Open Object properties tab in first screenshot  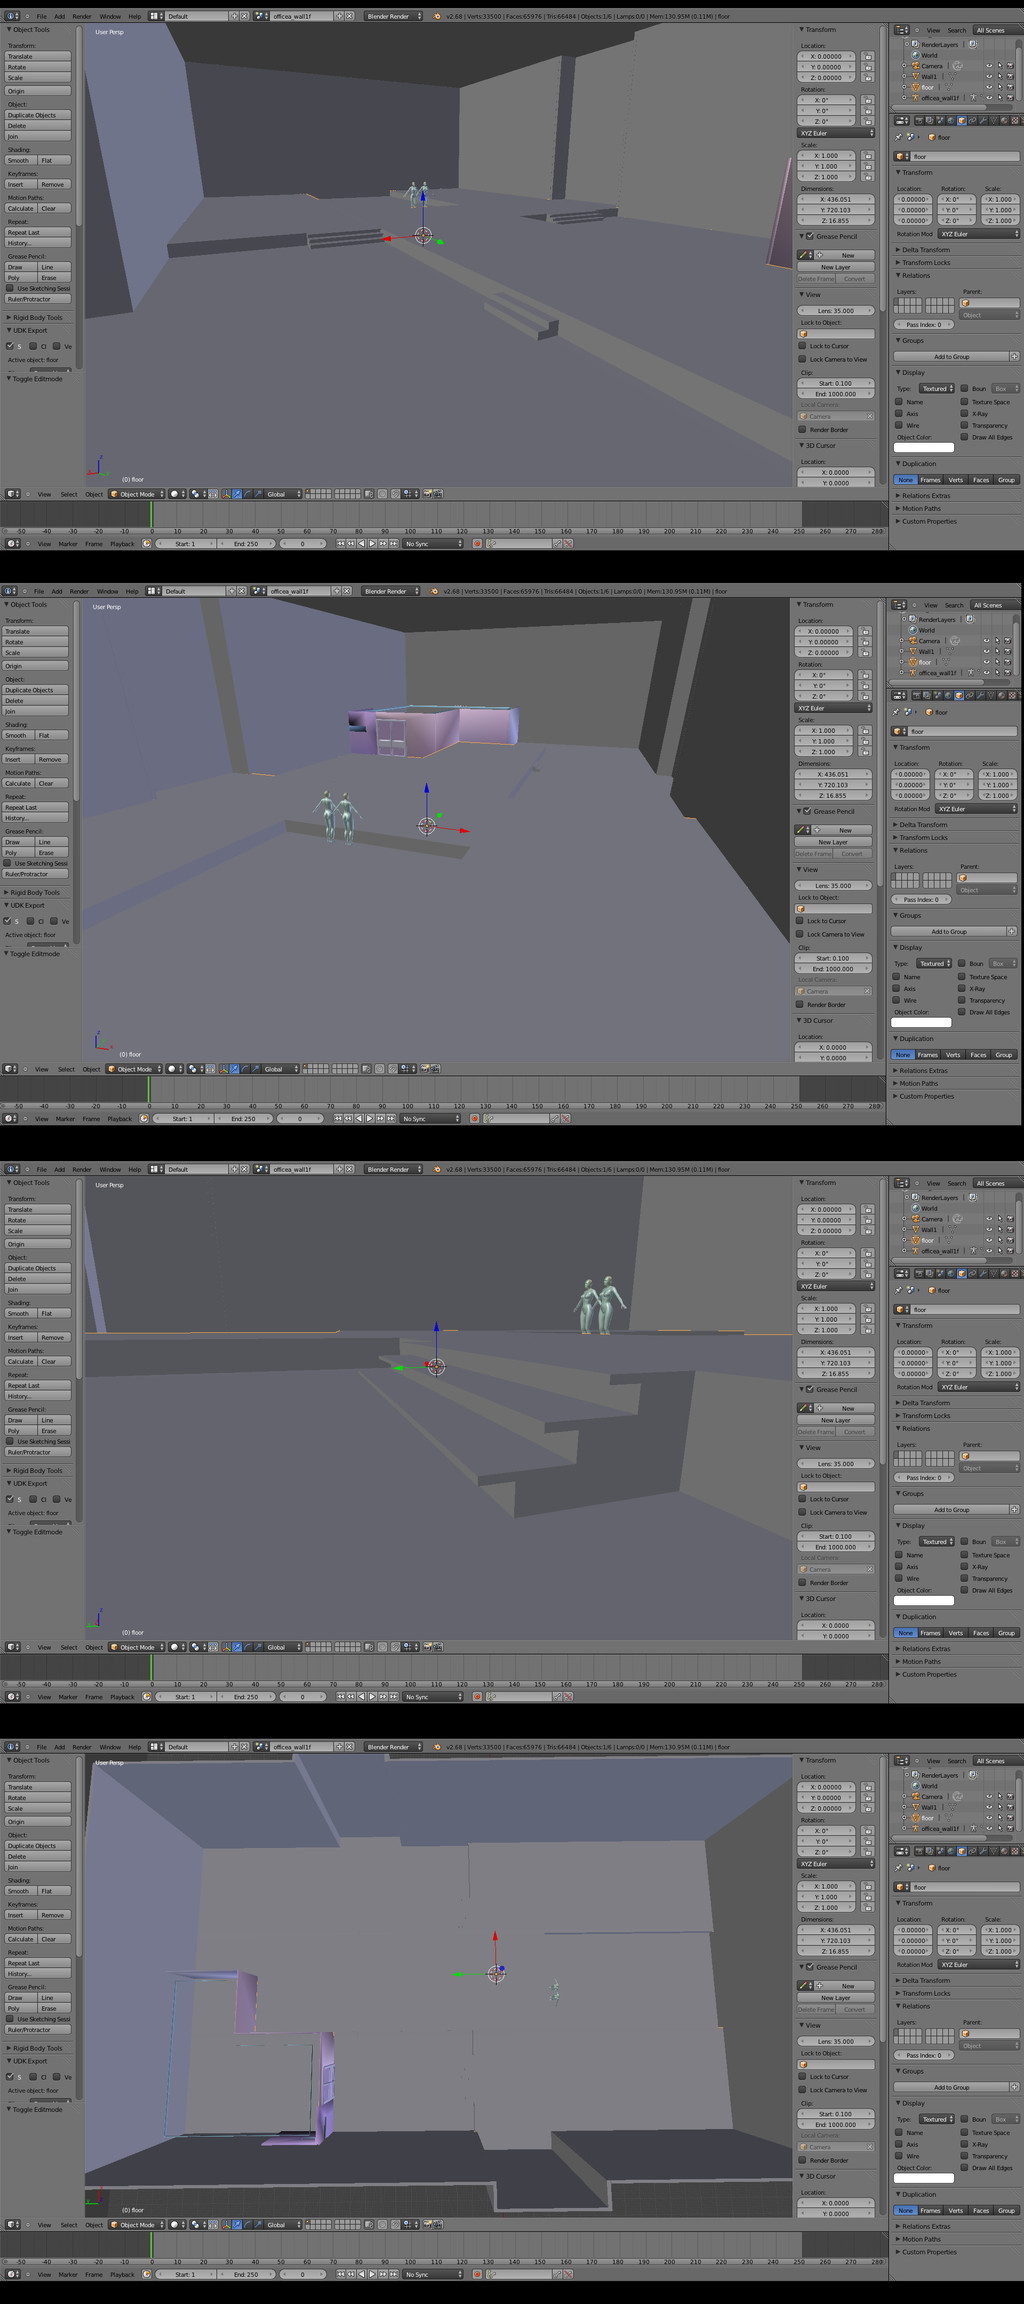[x=961, y=121]
